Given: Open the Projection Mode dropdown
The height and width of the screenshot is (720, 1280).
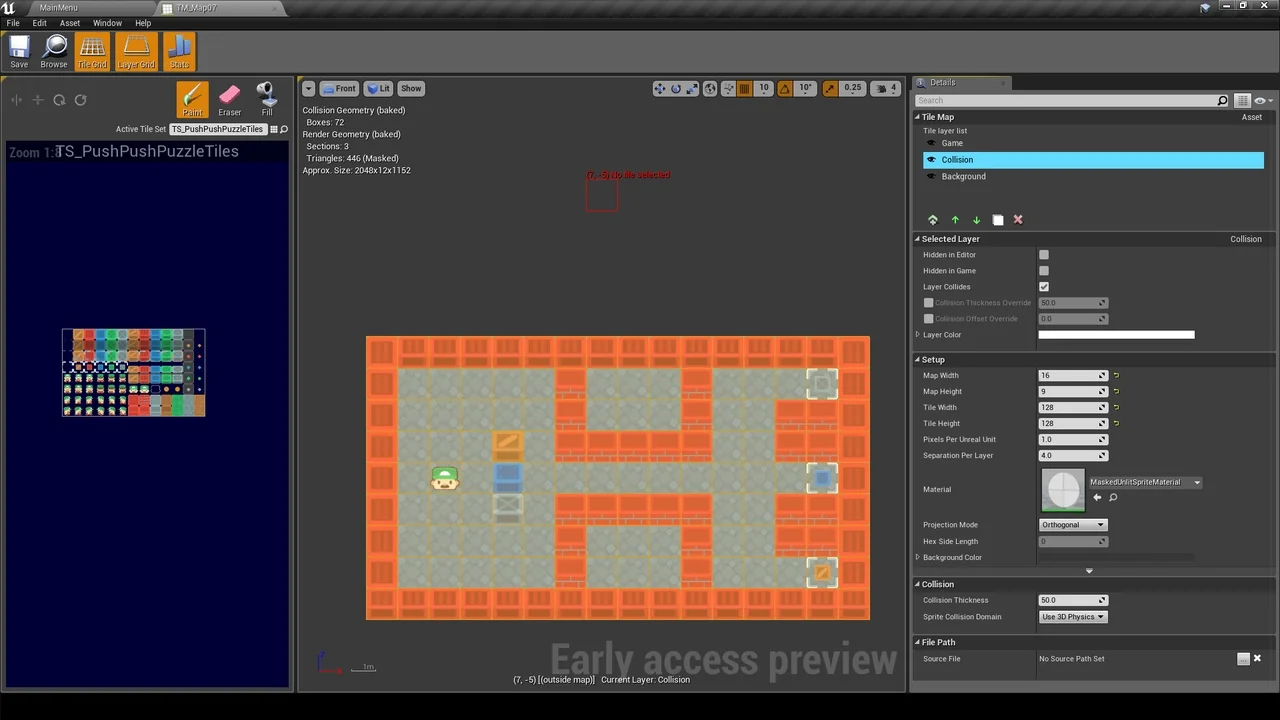Looking at the screenshot, I should [1073, 525].
